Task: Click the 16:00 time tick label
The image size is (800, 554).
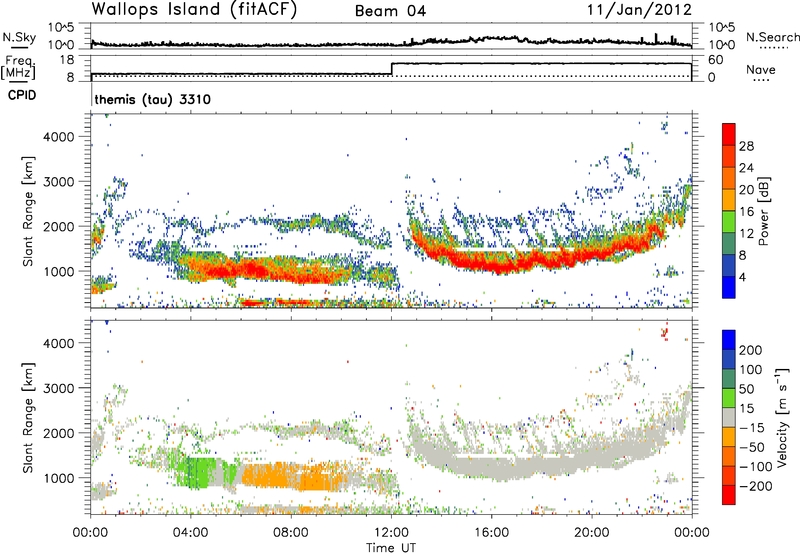Action: pos(491,533)
